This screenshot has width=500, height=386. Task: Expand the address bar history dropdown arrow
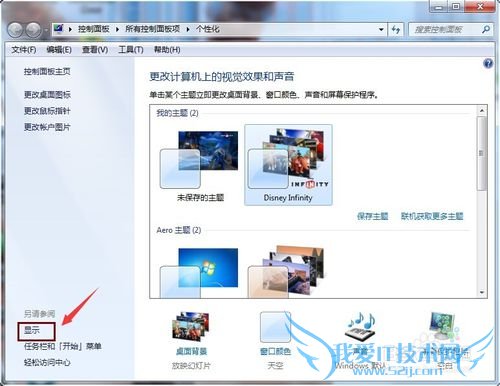(381, 30)
